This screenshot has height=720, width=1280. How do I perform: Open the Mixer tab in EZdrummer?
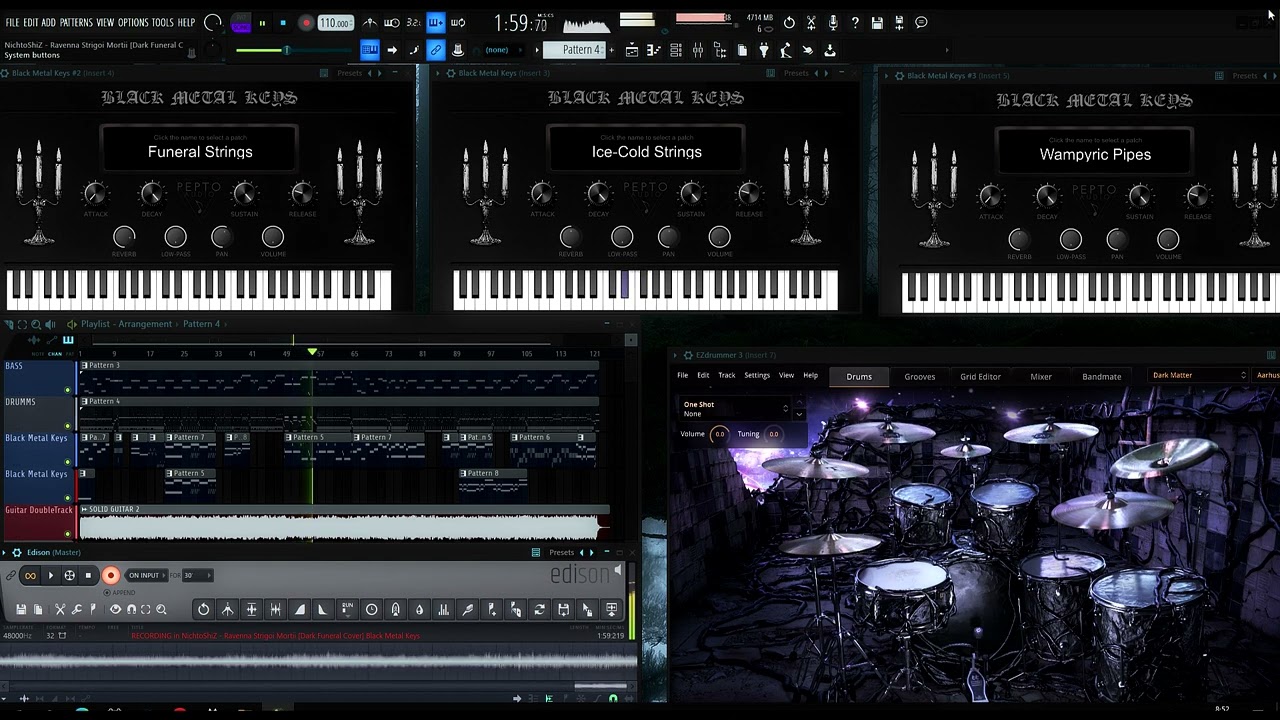coord(1041,377)
